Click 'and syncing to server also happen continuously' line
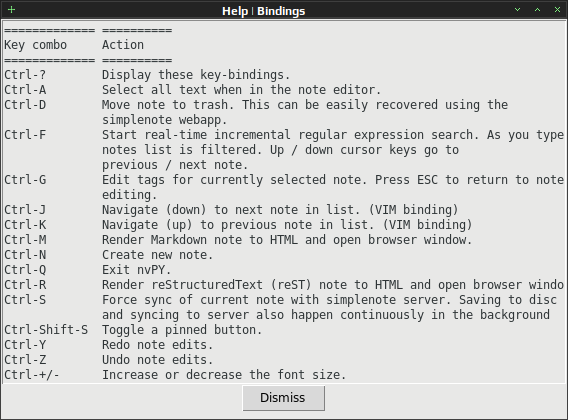The height and width of the screenshot is (420, 568). (326, 315)
